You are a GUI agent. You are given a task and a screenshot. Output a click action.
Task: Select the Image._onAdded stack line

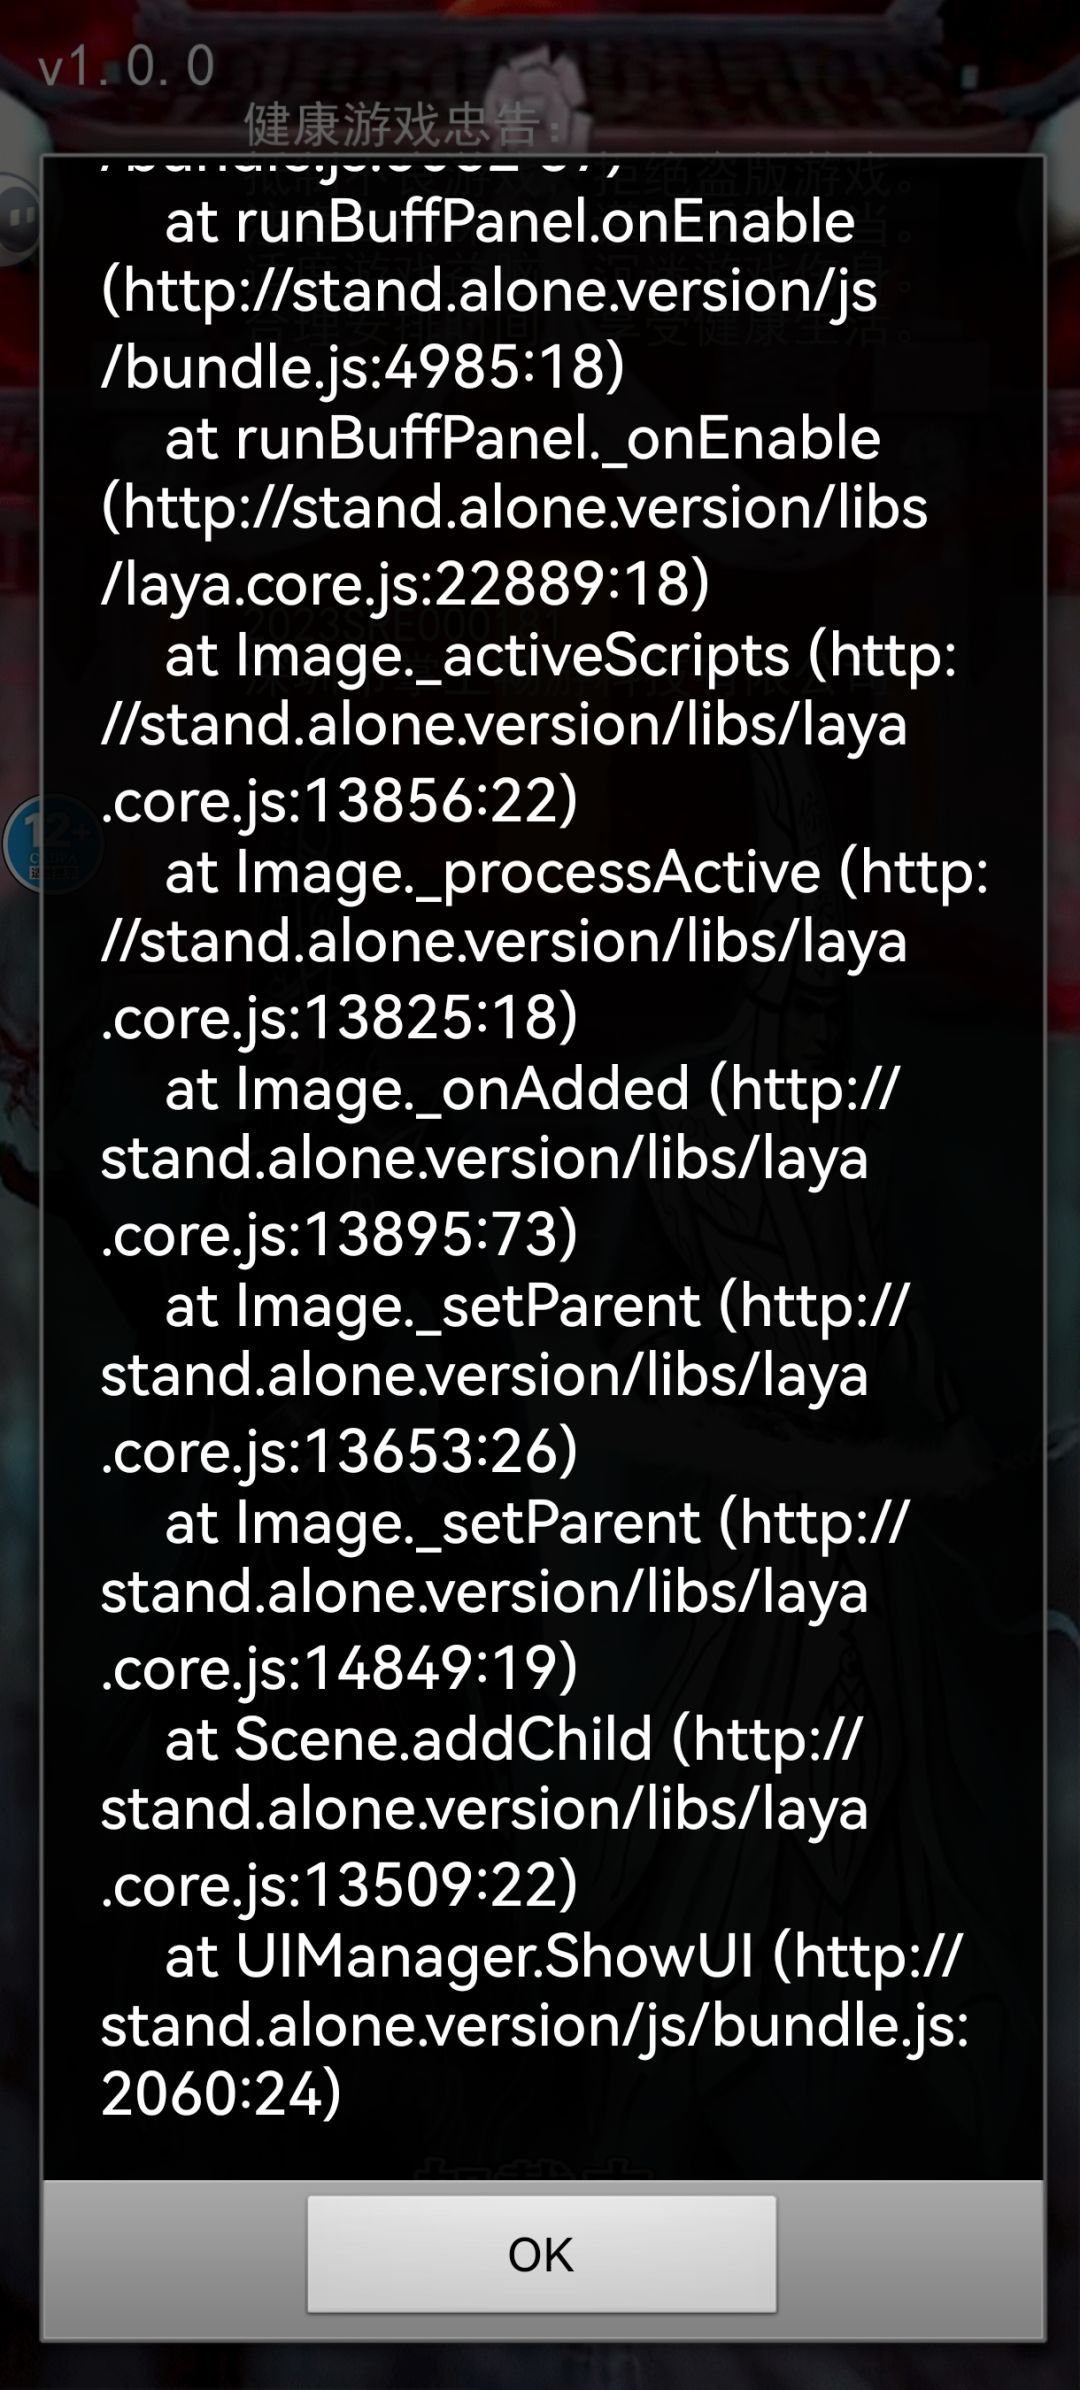(x=427, y=1090)
